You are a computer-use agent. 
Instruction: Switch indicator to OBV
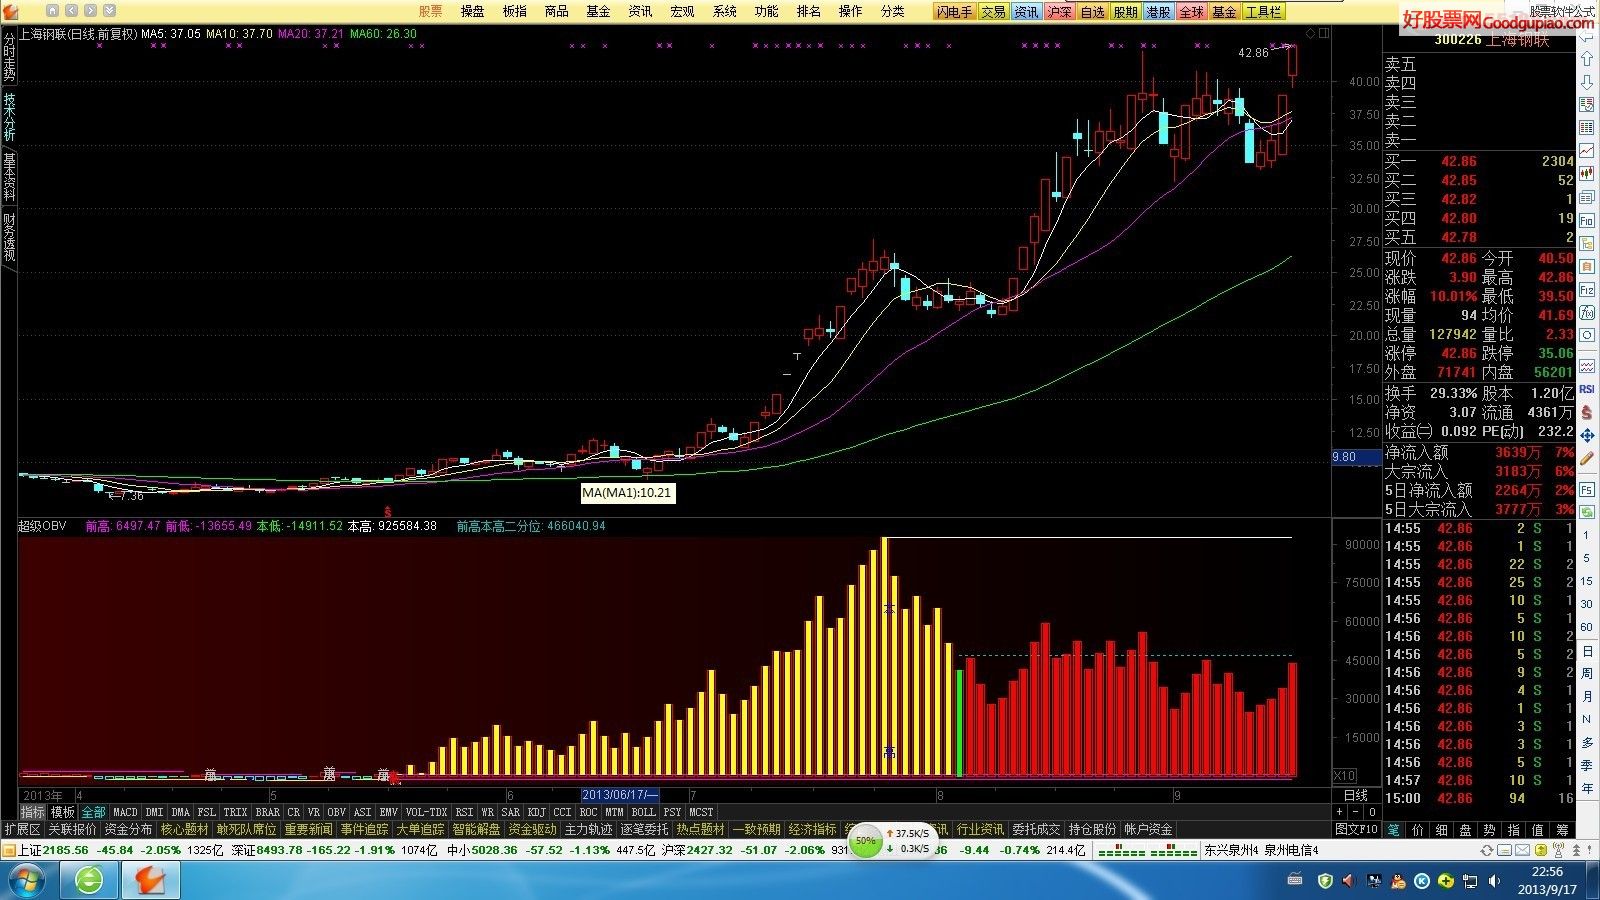(337, 812)
